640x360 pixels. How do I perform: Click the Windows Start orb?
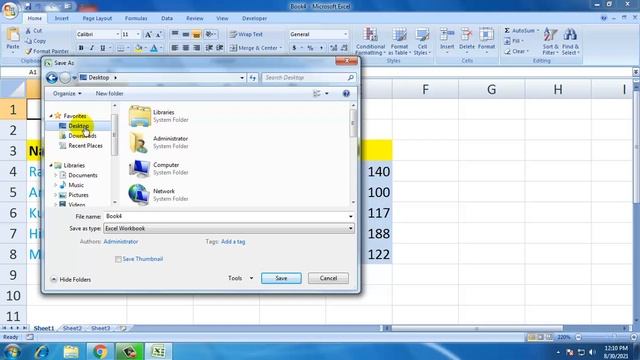12,351
